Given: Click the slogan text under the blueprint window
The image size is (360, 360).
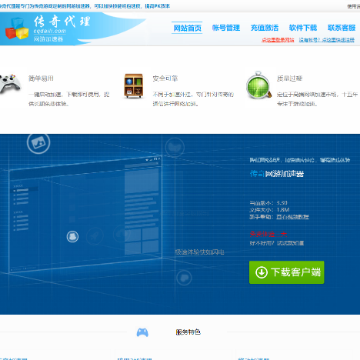Looking at the screenshot, I should [200, 252].
